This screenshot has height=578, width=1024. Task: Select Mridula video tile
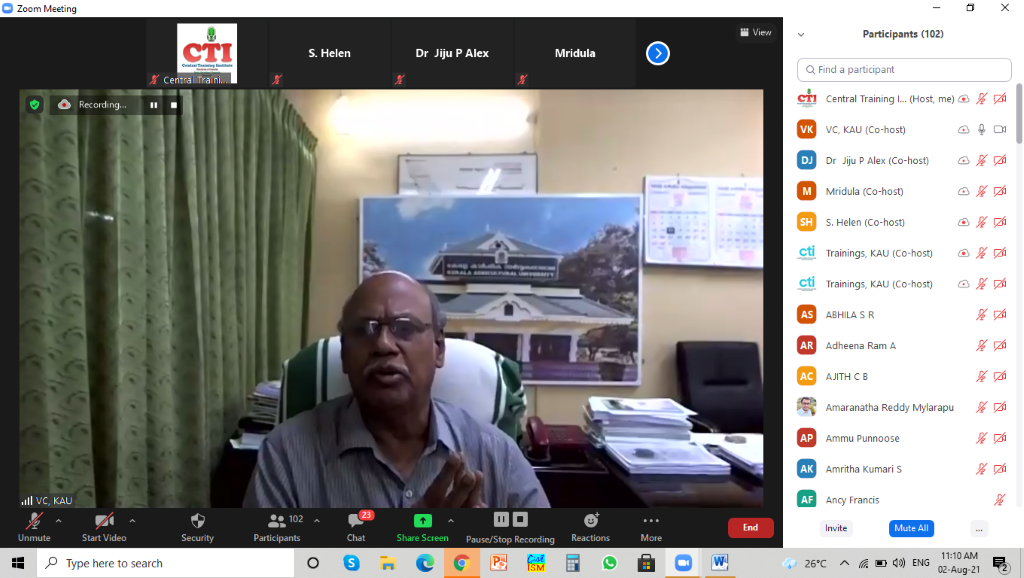[x=575, y=54]
